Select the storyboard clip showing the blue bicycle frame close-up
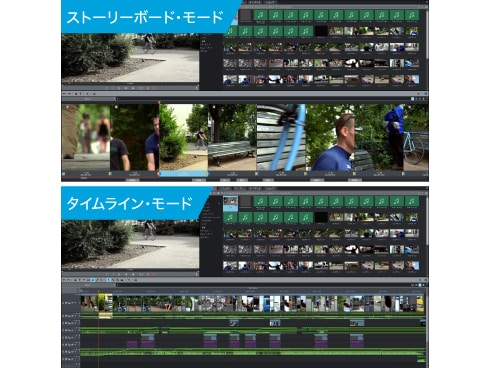Image resolution: width=490 pixels, height=368 pixels. click(282, 138)
